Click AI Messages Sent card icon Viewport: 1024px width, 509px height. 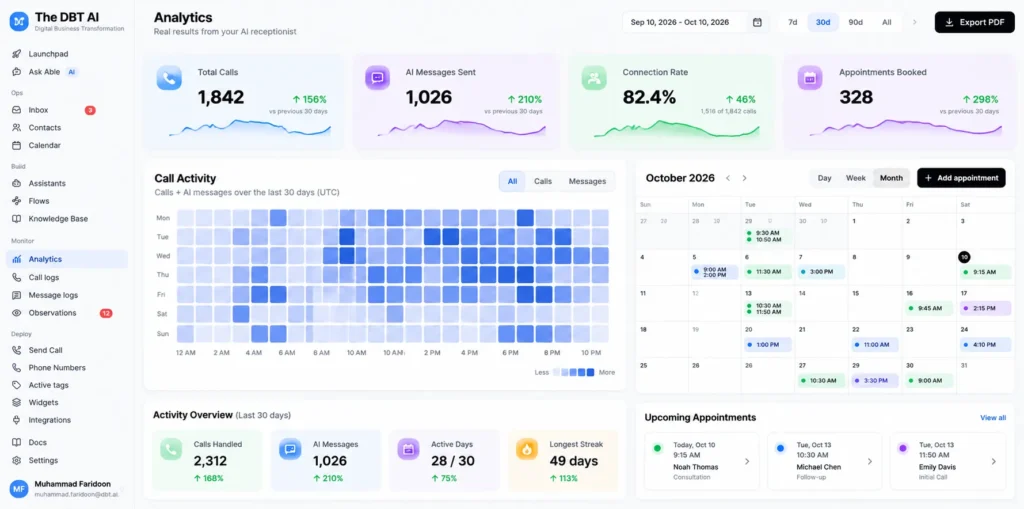pos(377,78)
